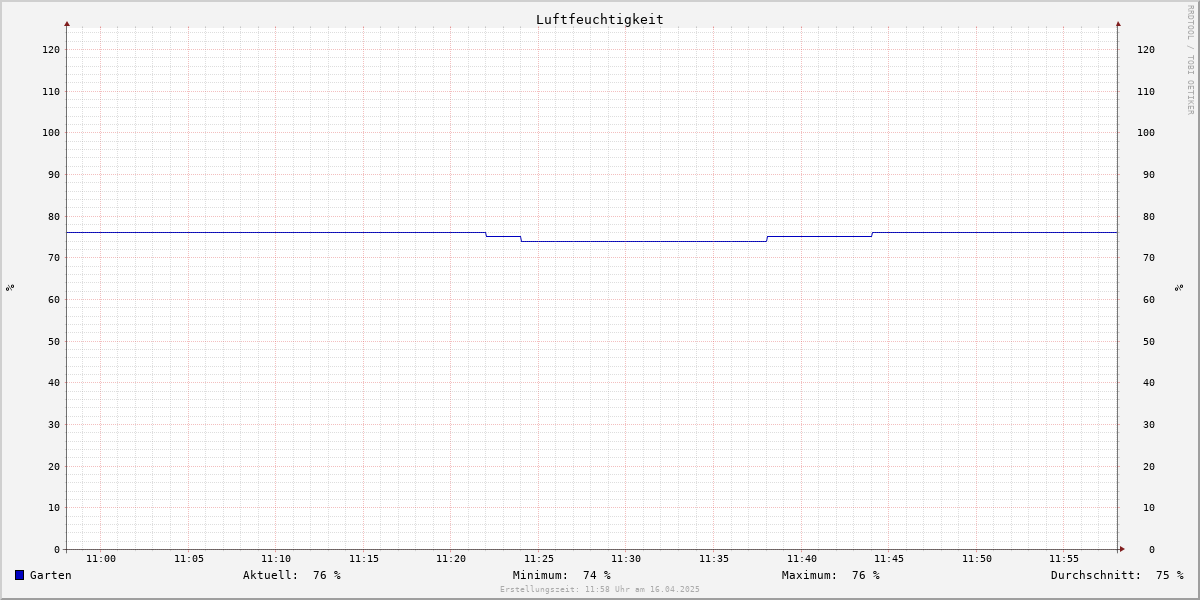Screen dimensions: 1200x600
Task: Click the 120 label on left y-axis
Action: point(51,49)
